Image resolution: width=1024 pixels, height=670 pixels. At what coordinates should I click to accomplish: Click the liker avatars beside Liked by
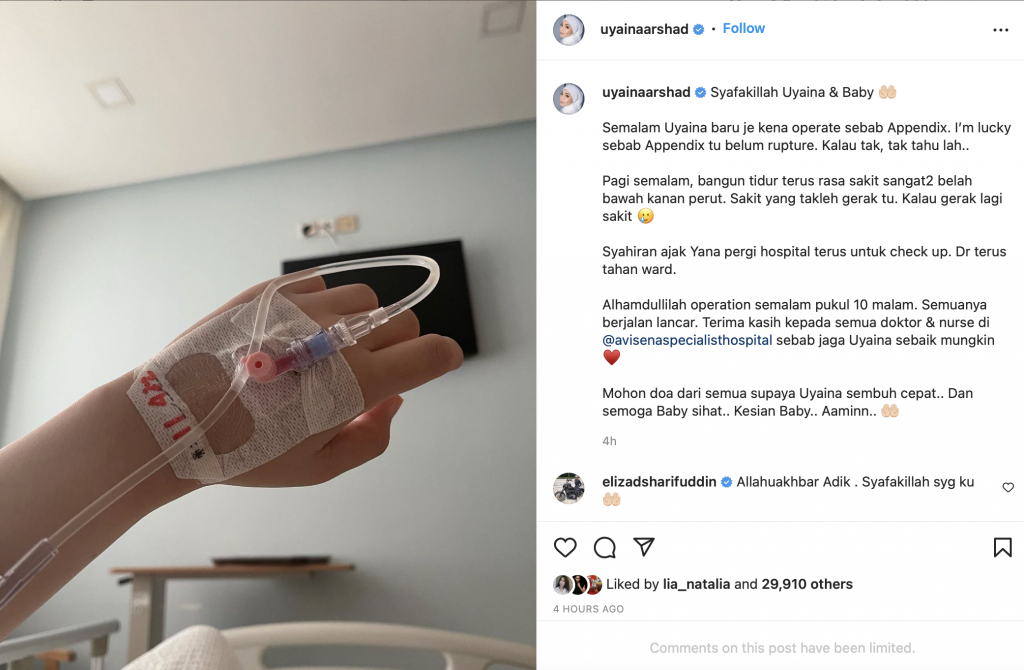coord(577,584)
